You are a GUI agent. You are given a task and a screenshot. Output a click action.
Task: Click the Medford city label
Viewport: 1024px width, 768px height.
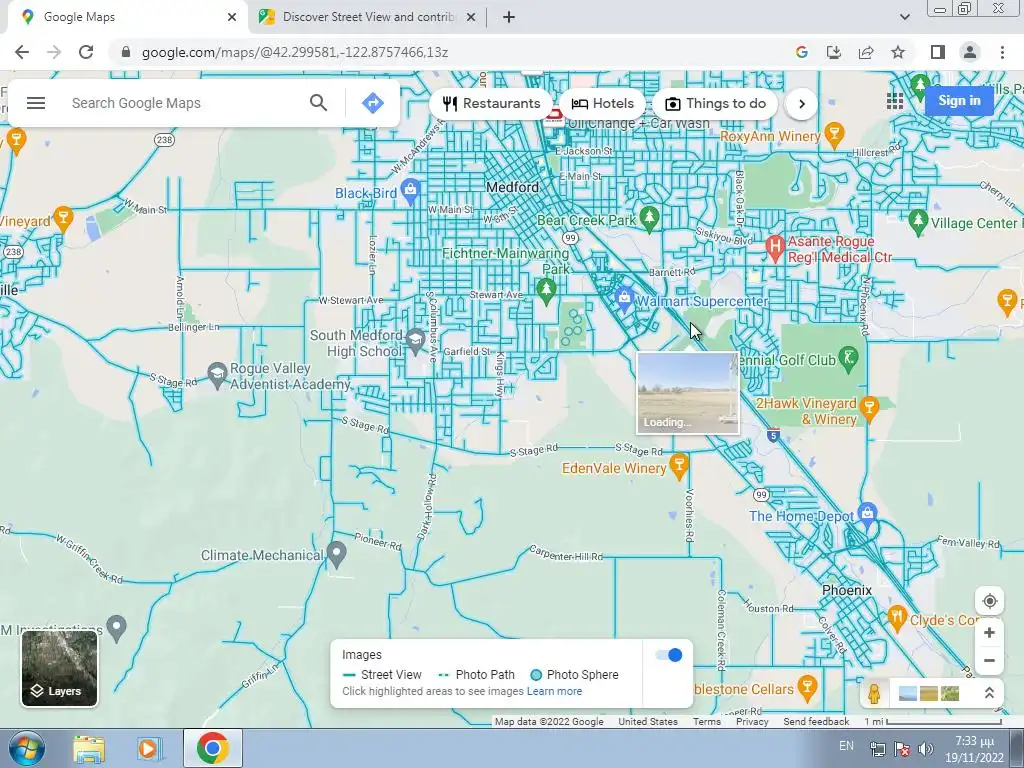pos(513,187)
